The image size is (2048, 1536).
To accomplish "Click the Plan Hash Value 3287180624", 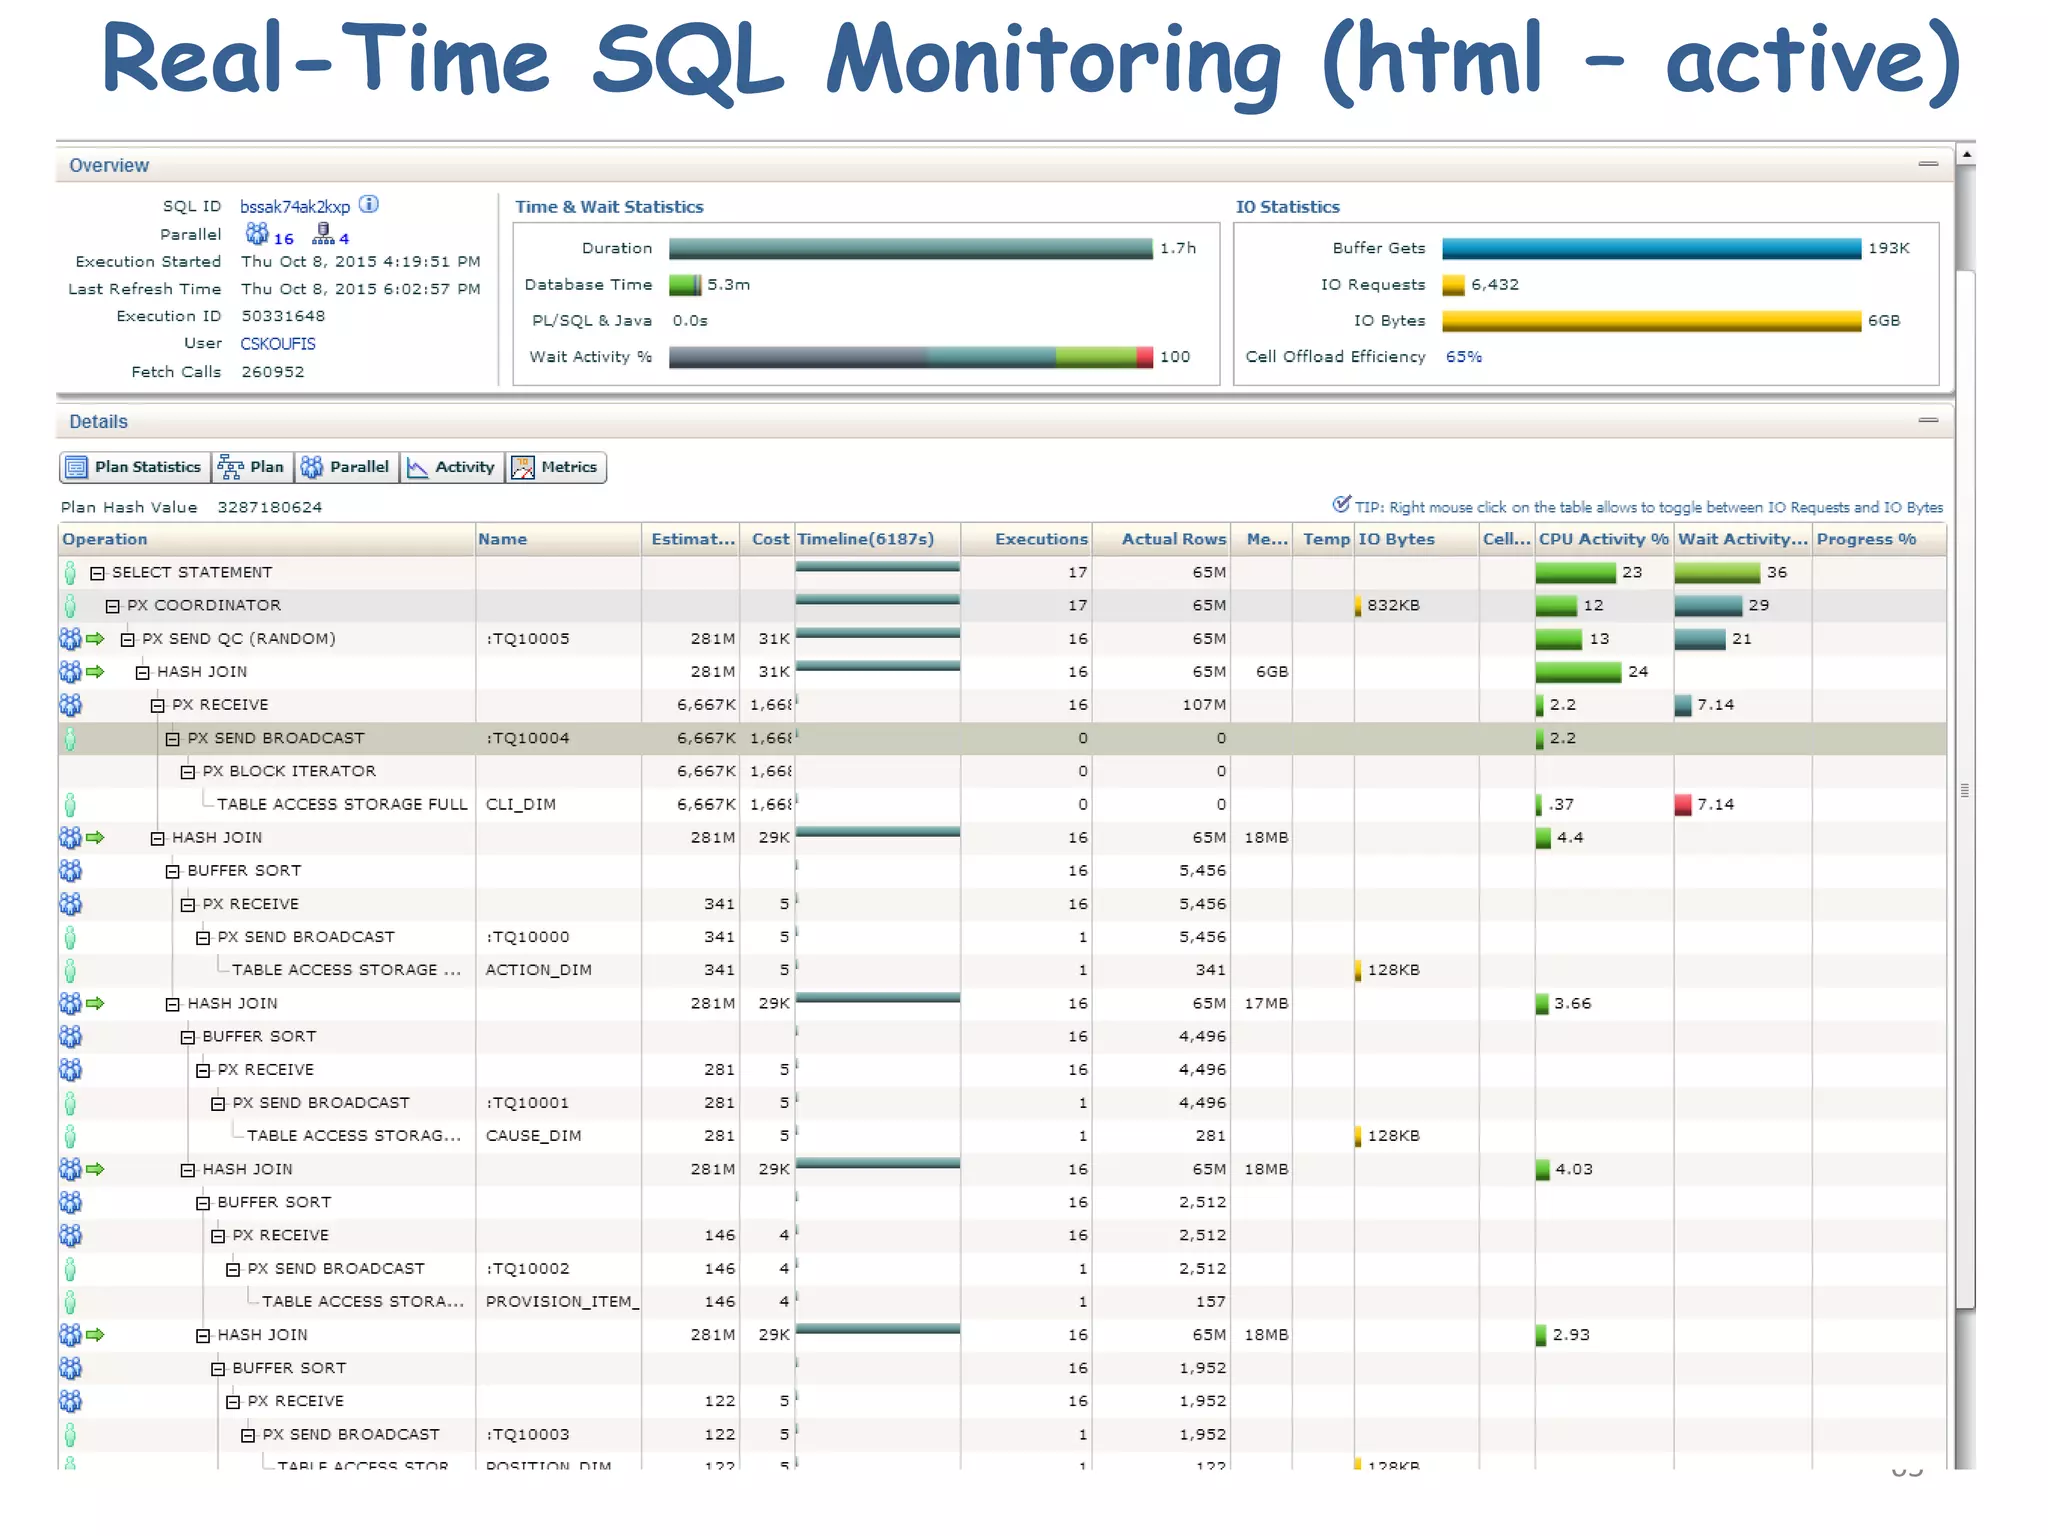I will [270, 507].
